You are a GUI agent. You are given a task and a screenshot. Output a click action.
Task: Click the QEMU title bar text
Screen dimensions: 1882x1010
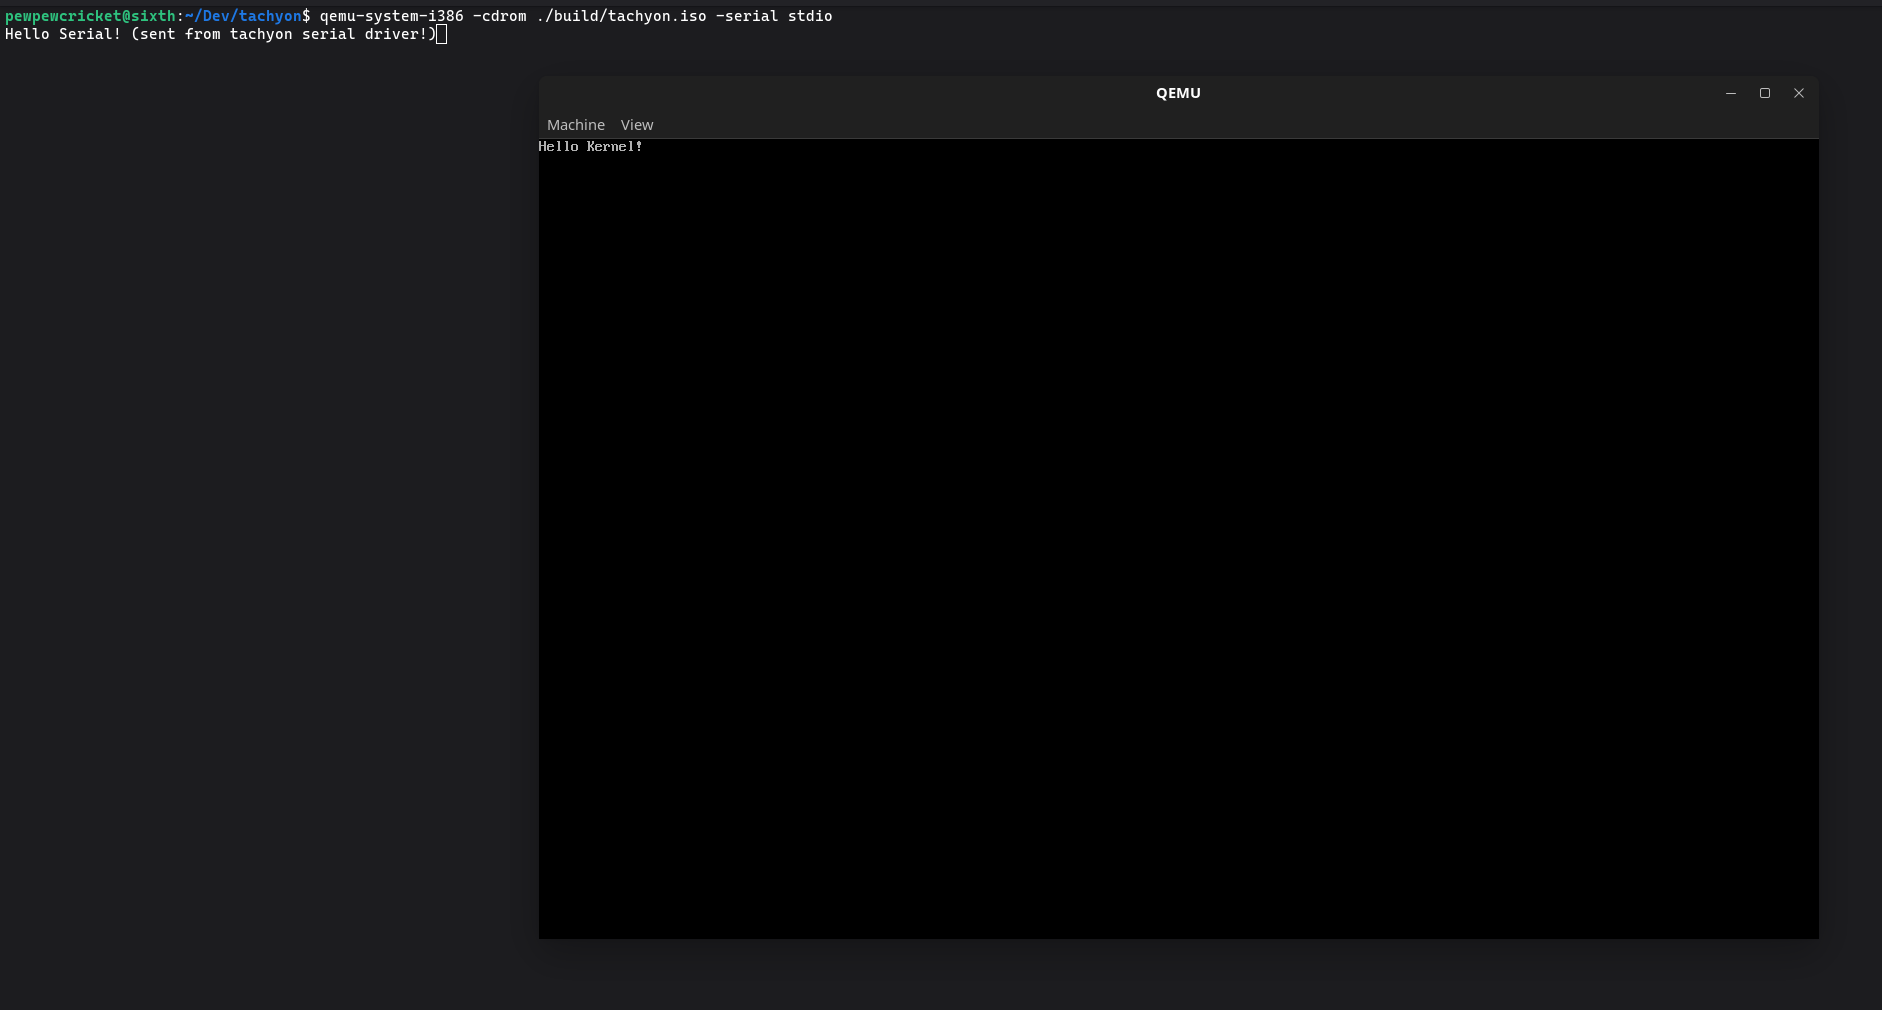1178,93
